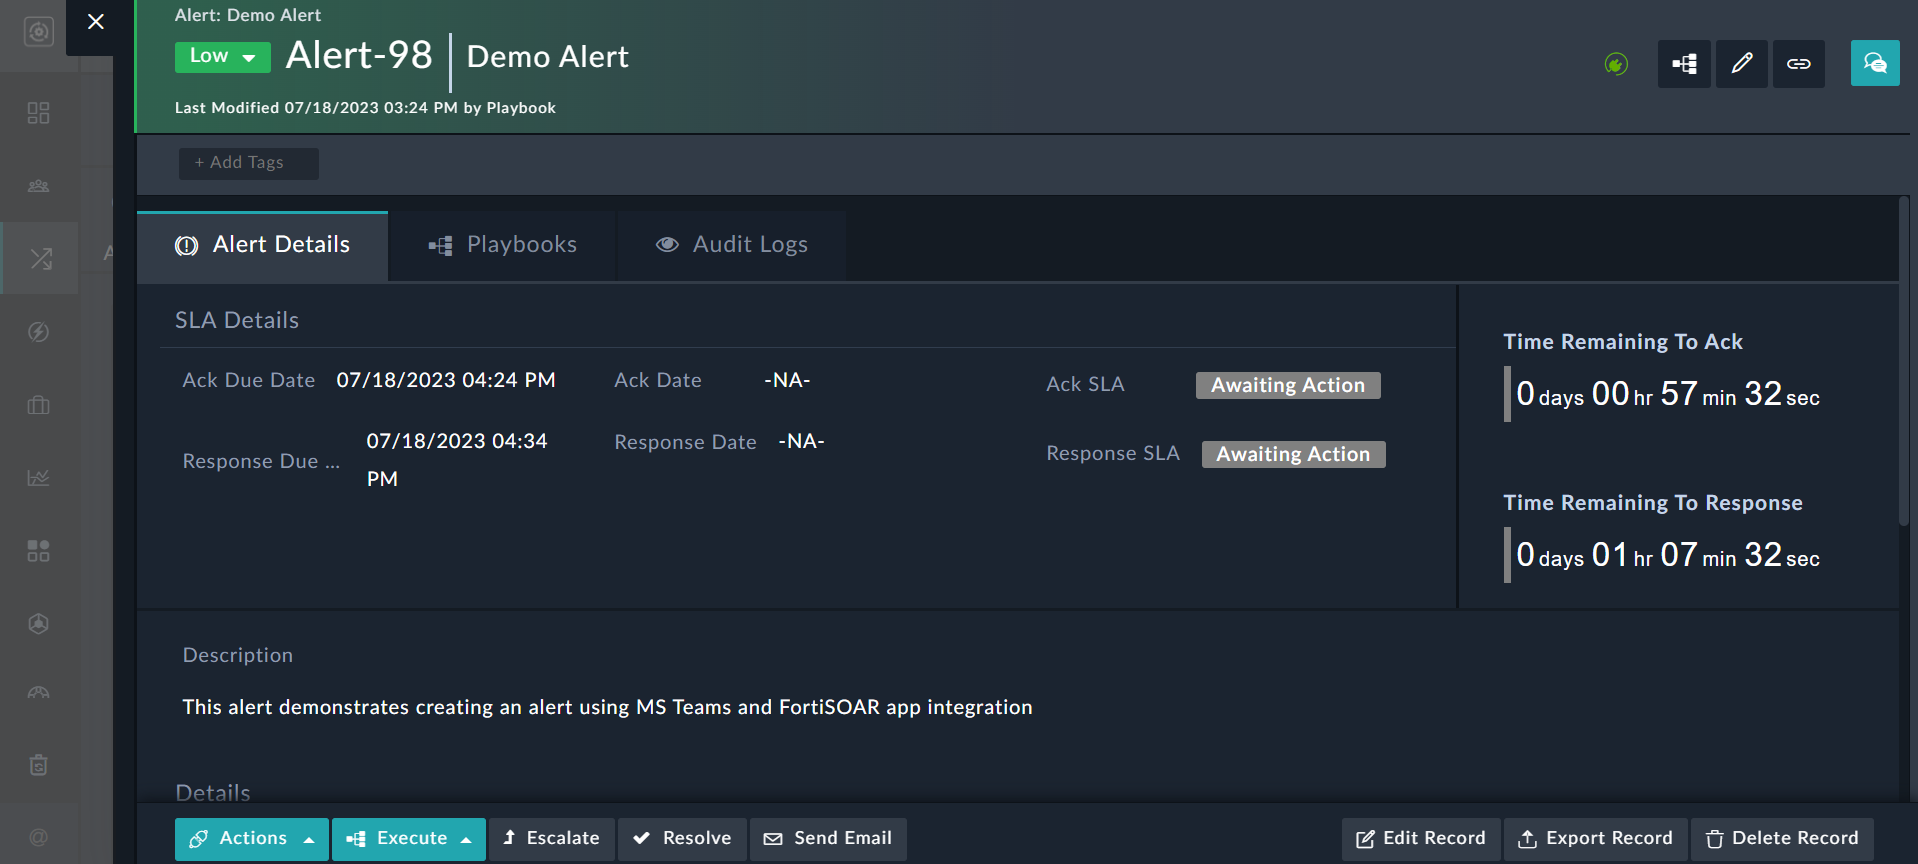This screenshot has height=864, width=1918.
Task: Open the dashboard grid icon in sidebar
Action: coord(38,113)
